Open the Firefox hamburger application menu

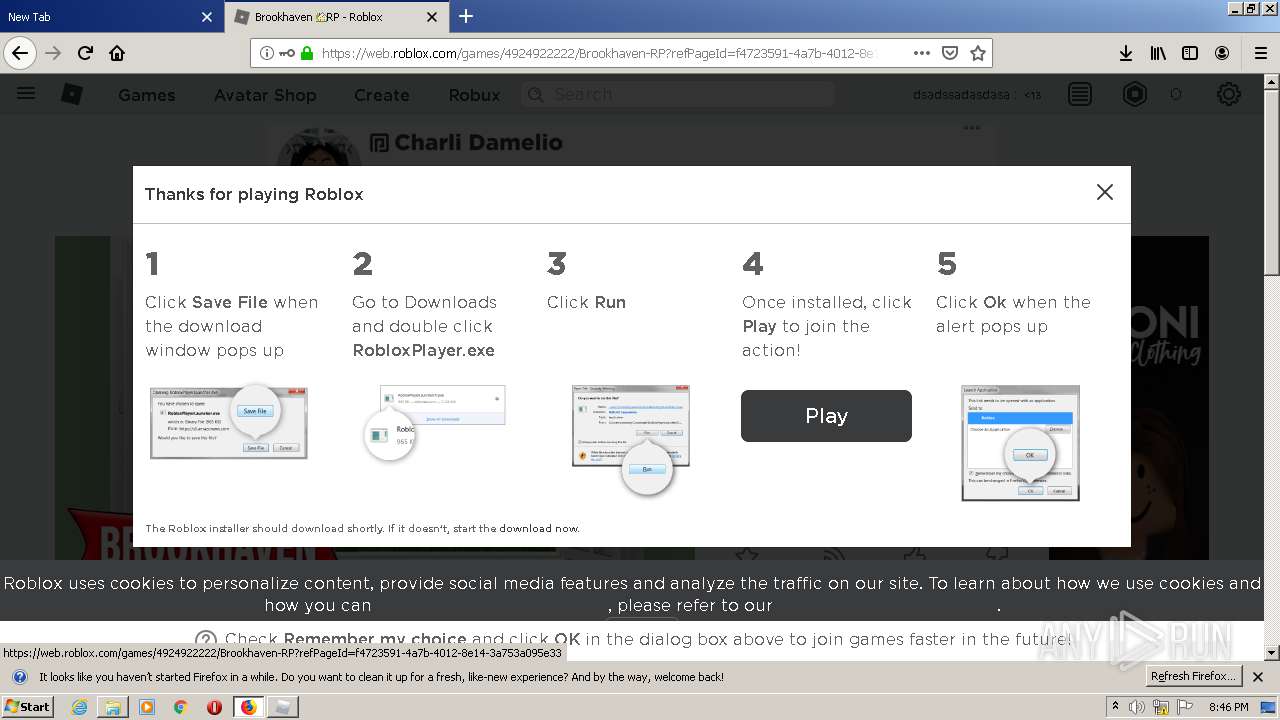click(x=1260, y=53)
